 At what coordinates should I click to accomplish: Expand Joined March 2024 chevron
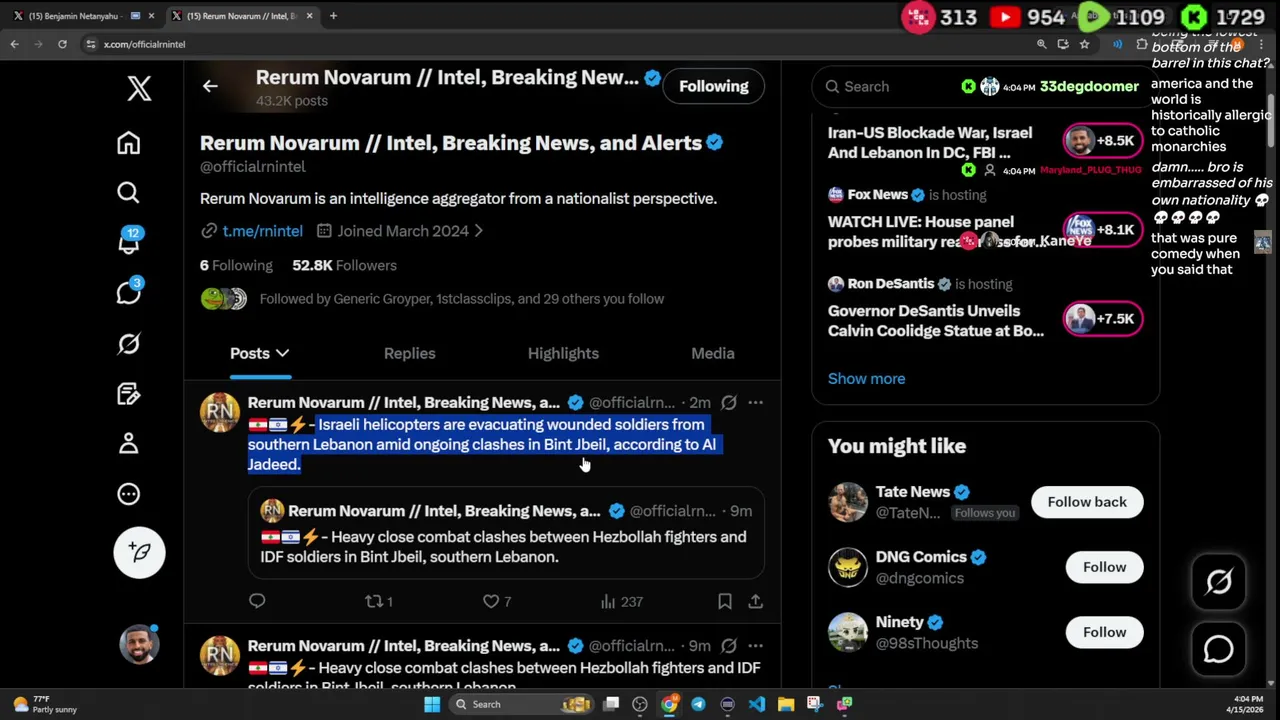pyautogui.click(x=478, y=231)
